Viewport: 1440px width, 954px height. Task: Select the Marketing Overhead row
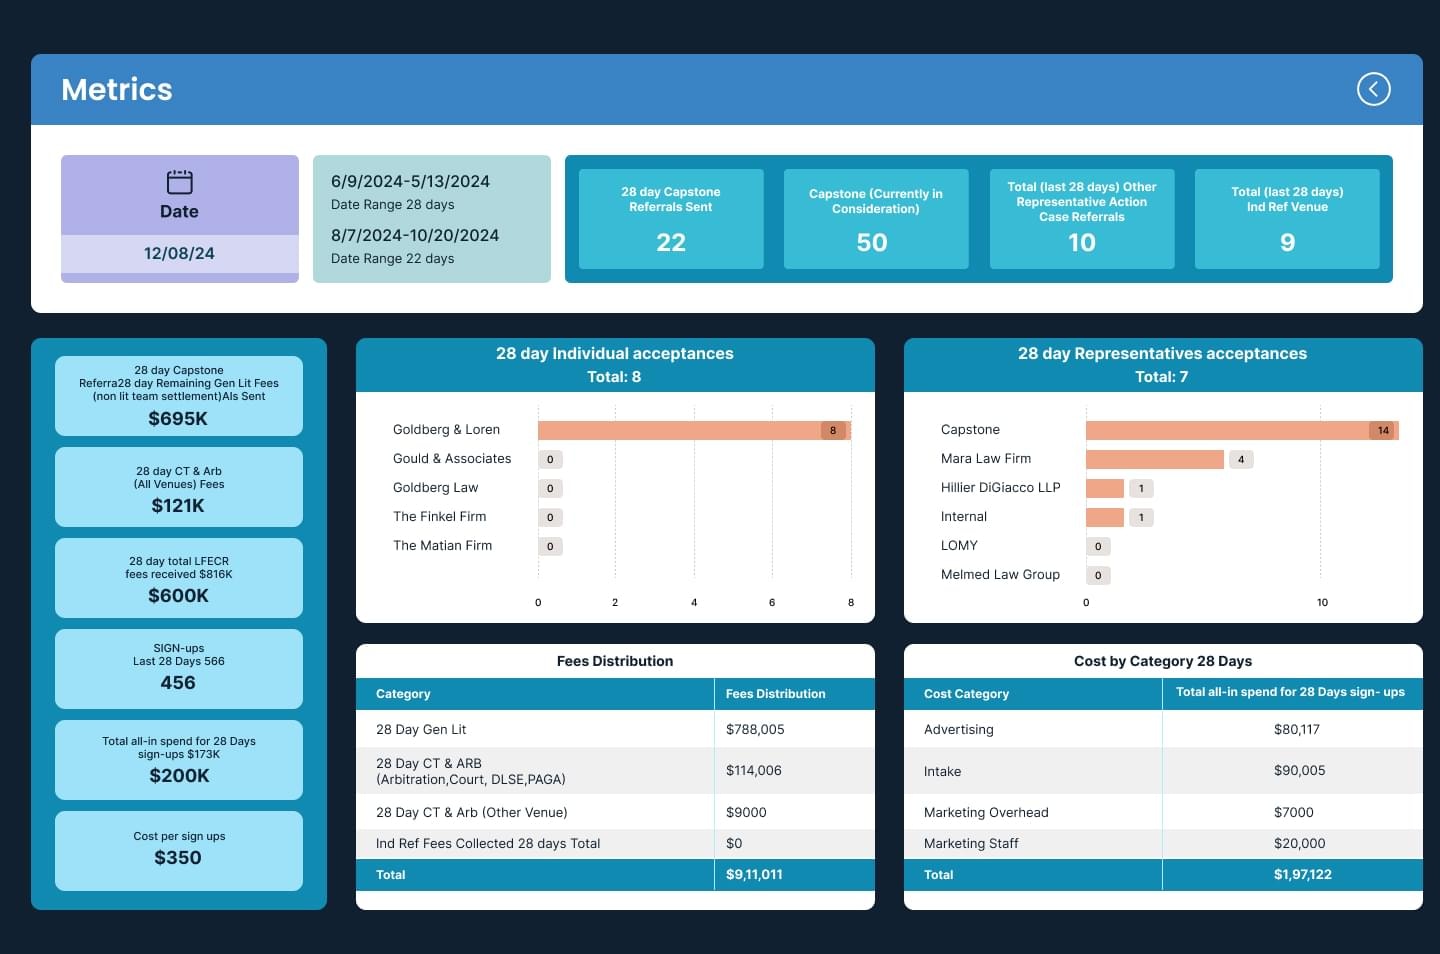1163,812
